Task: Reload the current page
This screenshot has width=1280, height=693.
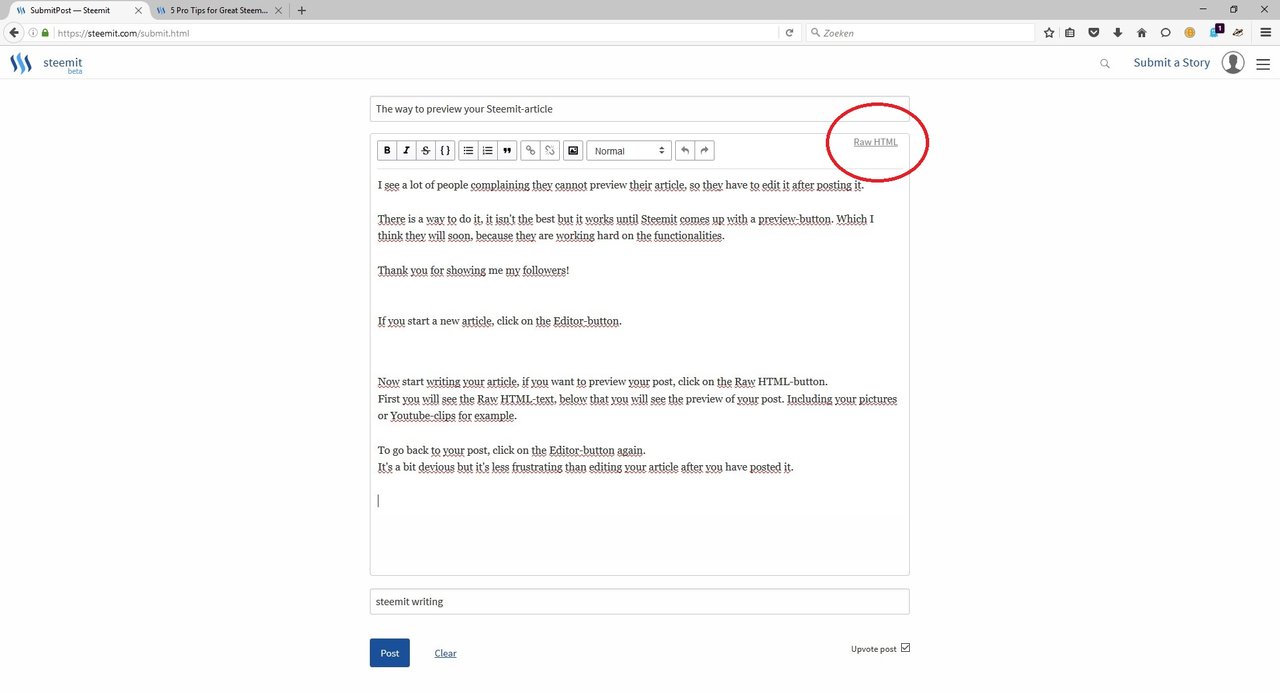Action: [789, 33]
